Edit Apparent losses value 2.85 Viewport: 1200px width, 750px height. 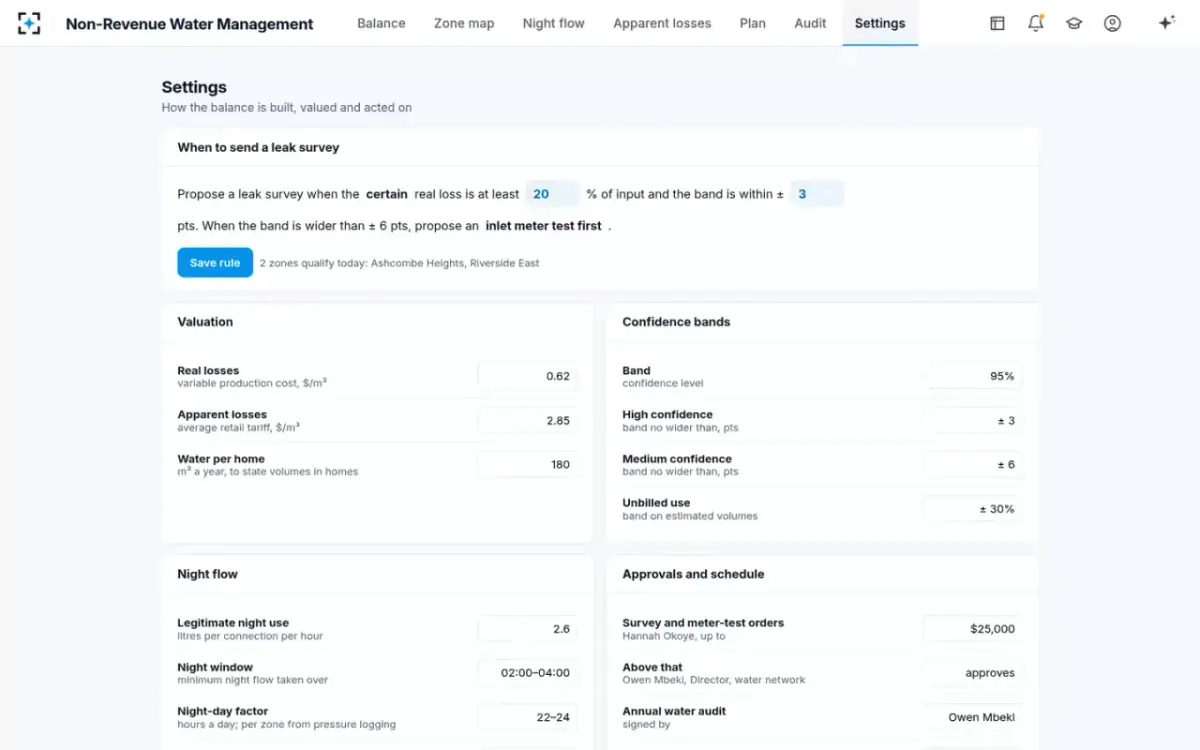pyautogui.click(x=527, y=420)
